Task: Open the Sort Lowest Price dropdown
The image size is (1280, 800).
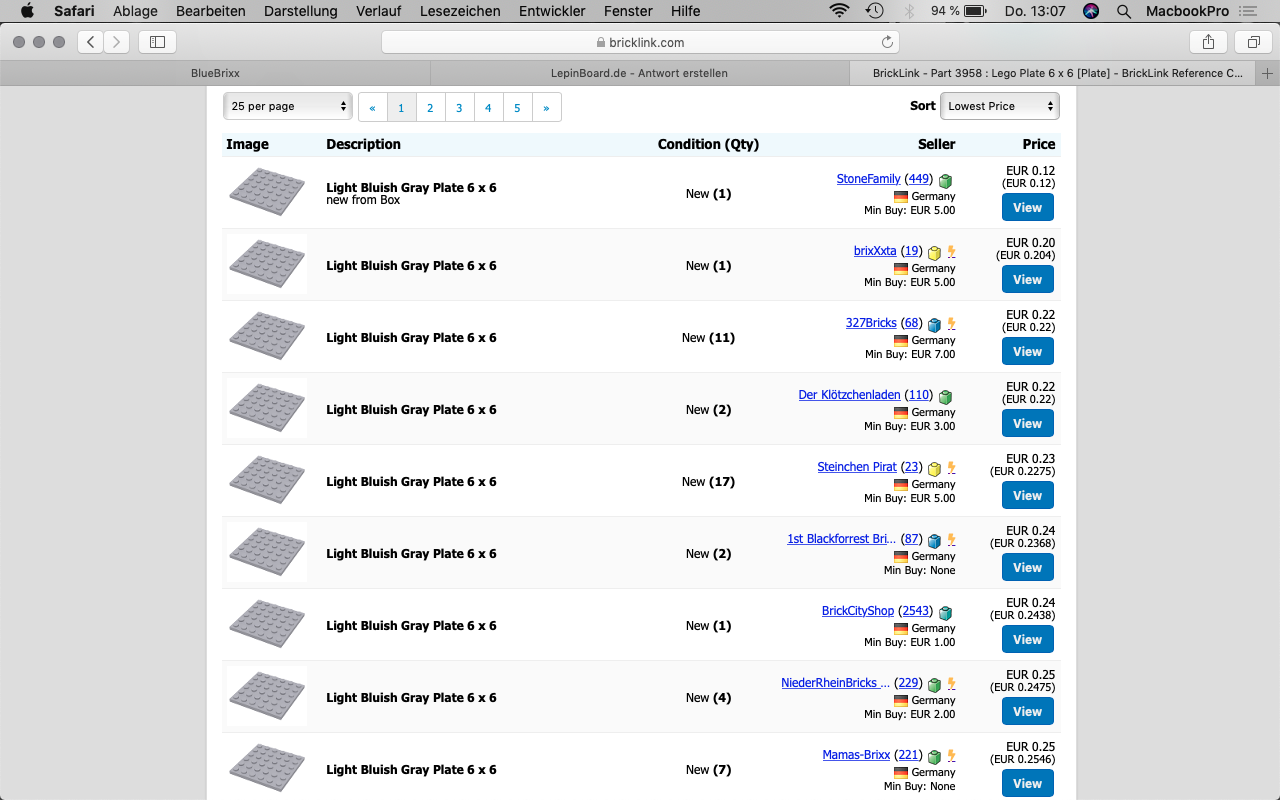Action: click(999, 106)
